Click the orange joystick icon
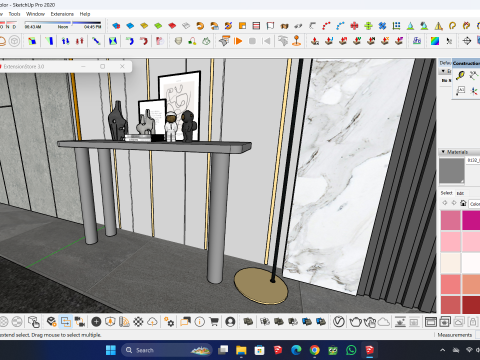480x360 pixels. point(296,41)
